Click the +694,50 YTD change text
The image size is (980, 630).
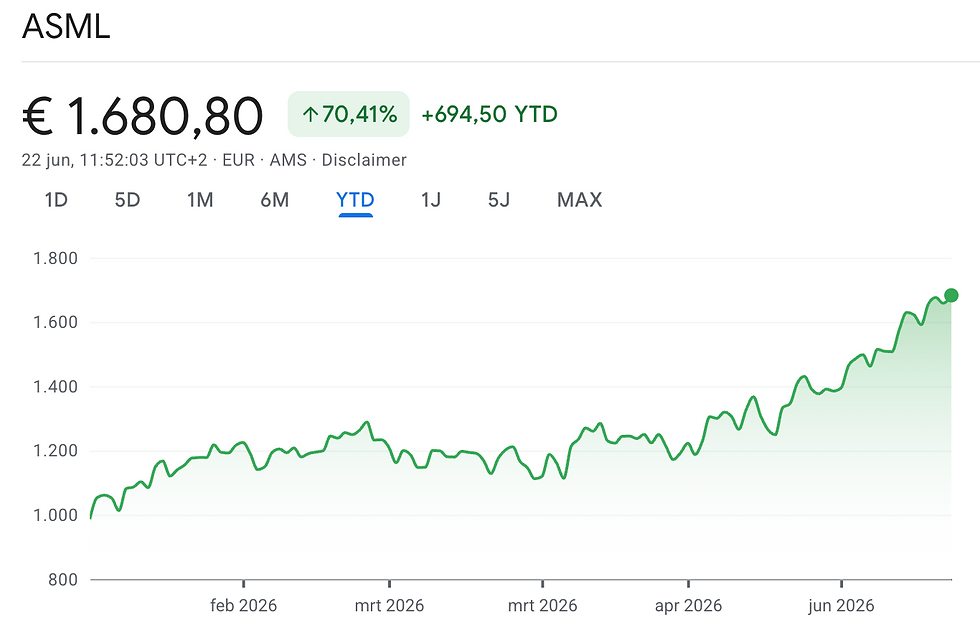pyautogui.click(x=489, y=114)
